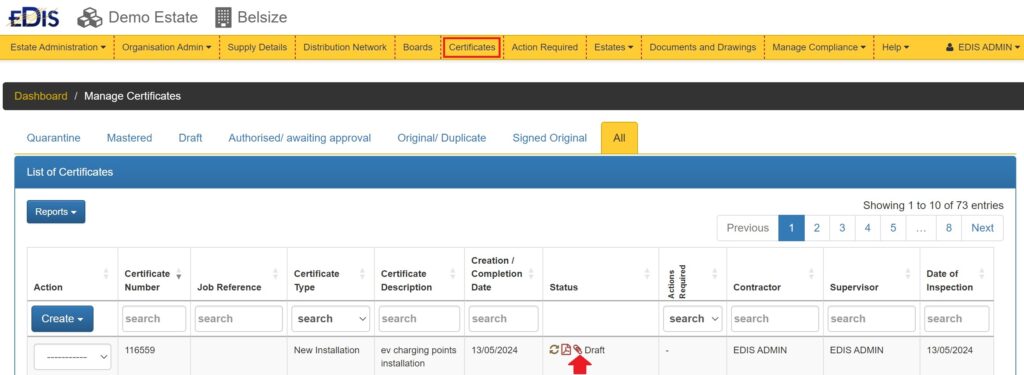Click the paperclip attachment icon beside Draft

click(577, 350)
